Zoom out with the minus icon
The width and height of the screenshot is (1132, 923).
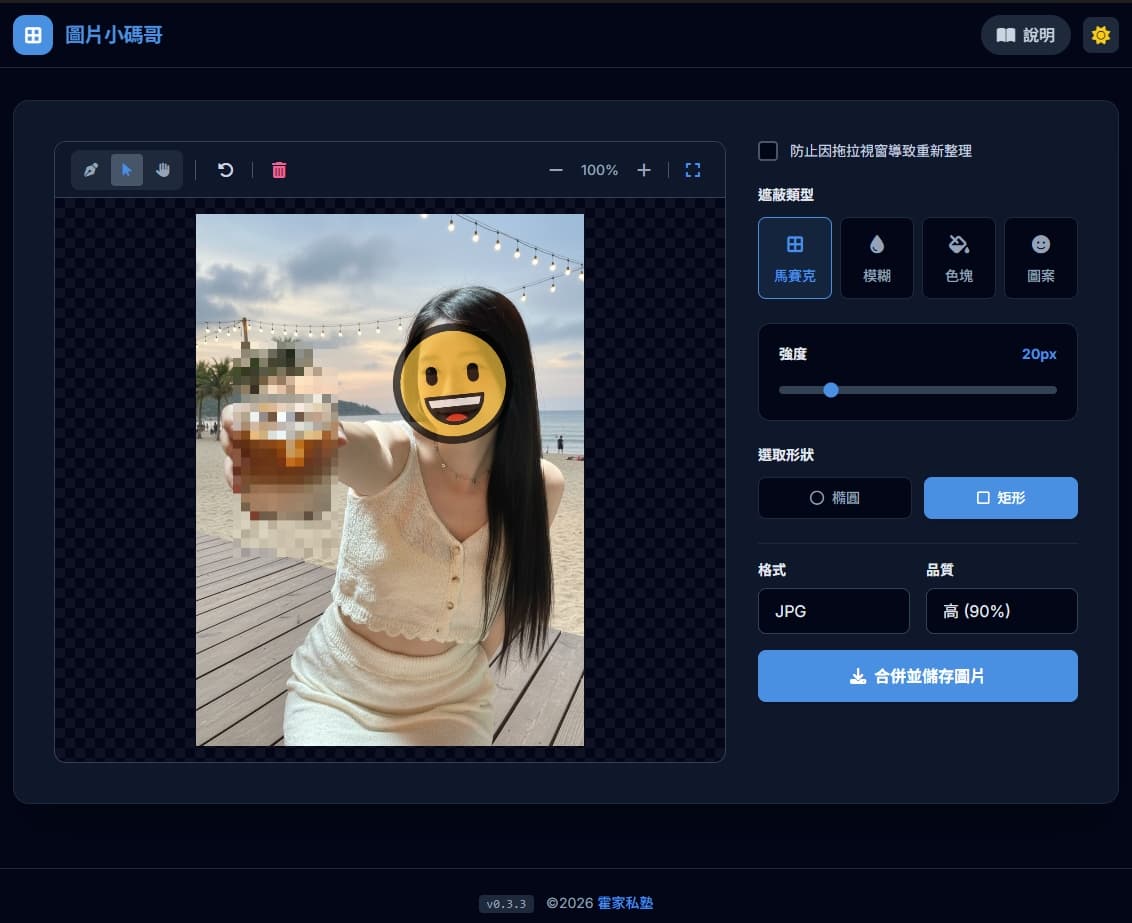point(555,170)
